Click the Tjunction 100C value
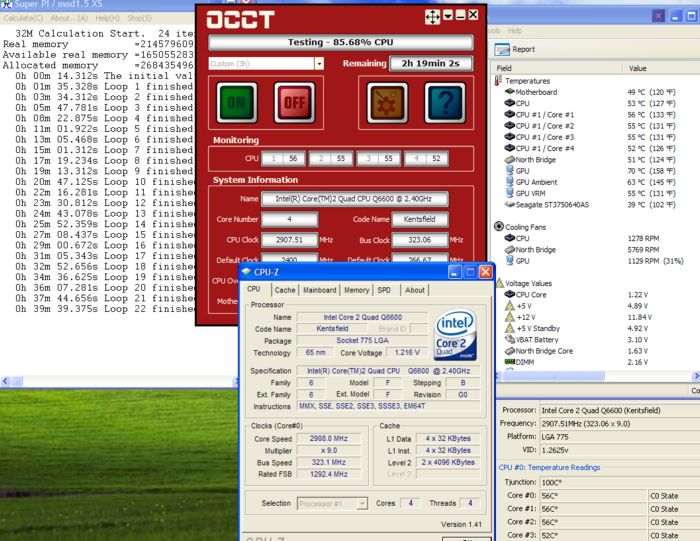The image size is (700, 541). pos(620,483)
